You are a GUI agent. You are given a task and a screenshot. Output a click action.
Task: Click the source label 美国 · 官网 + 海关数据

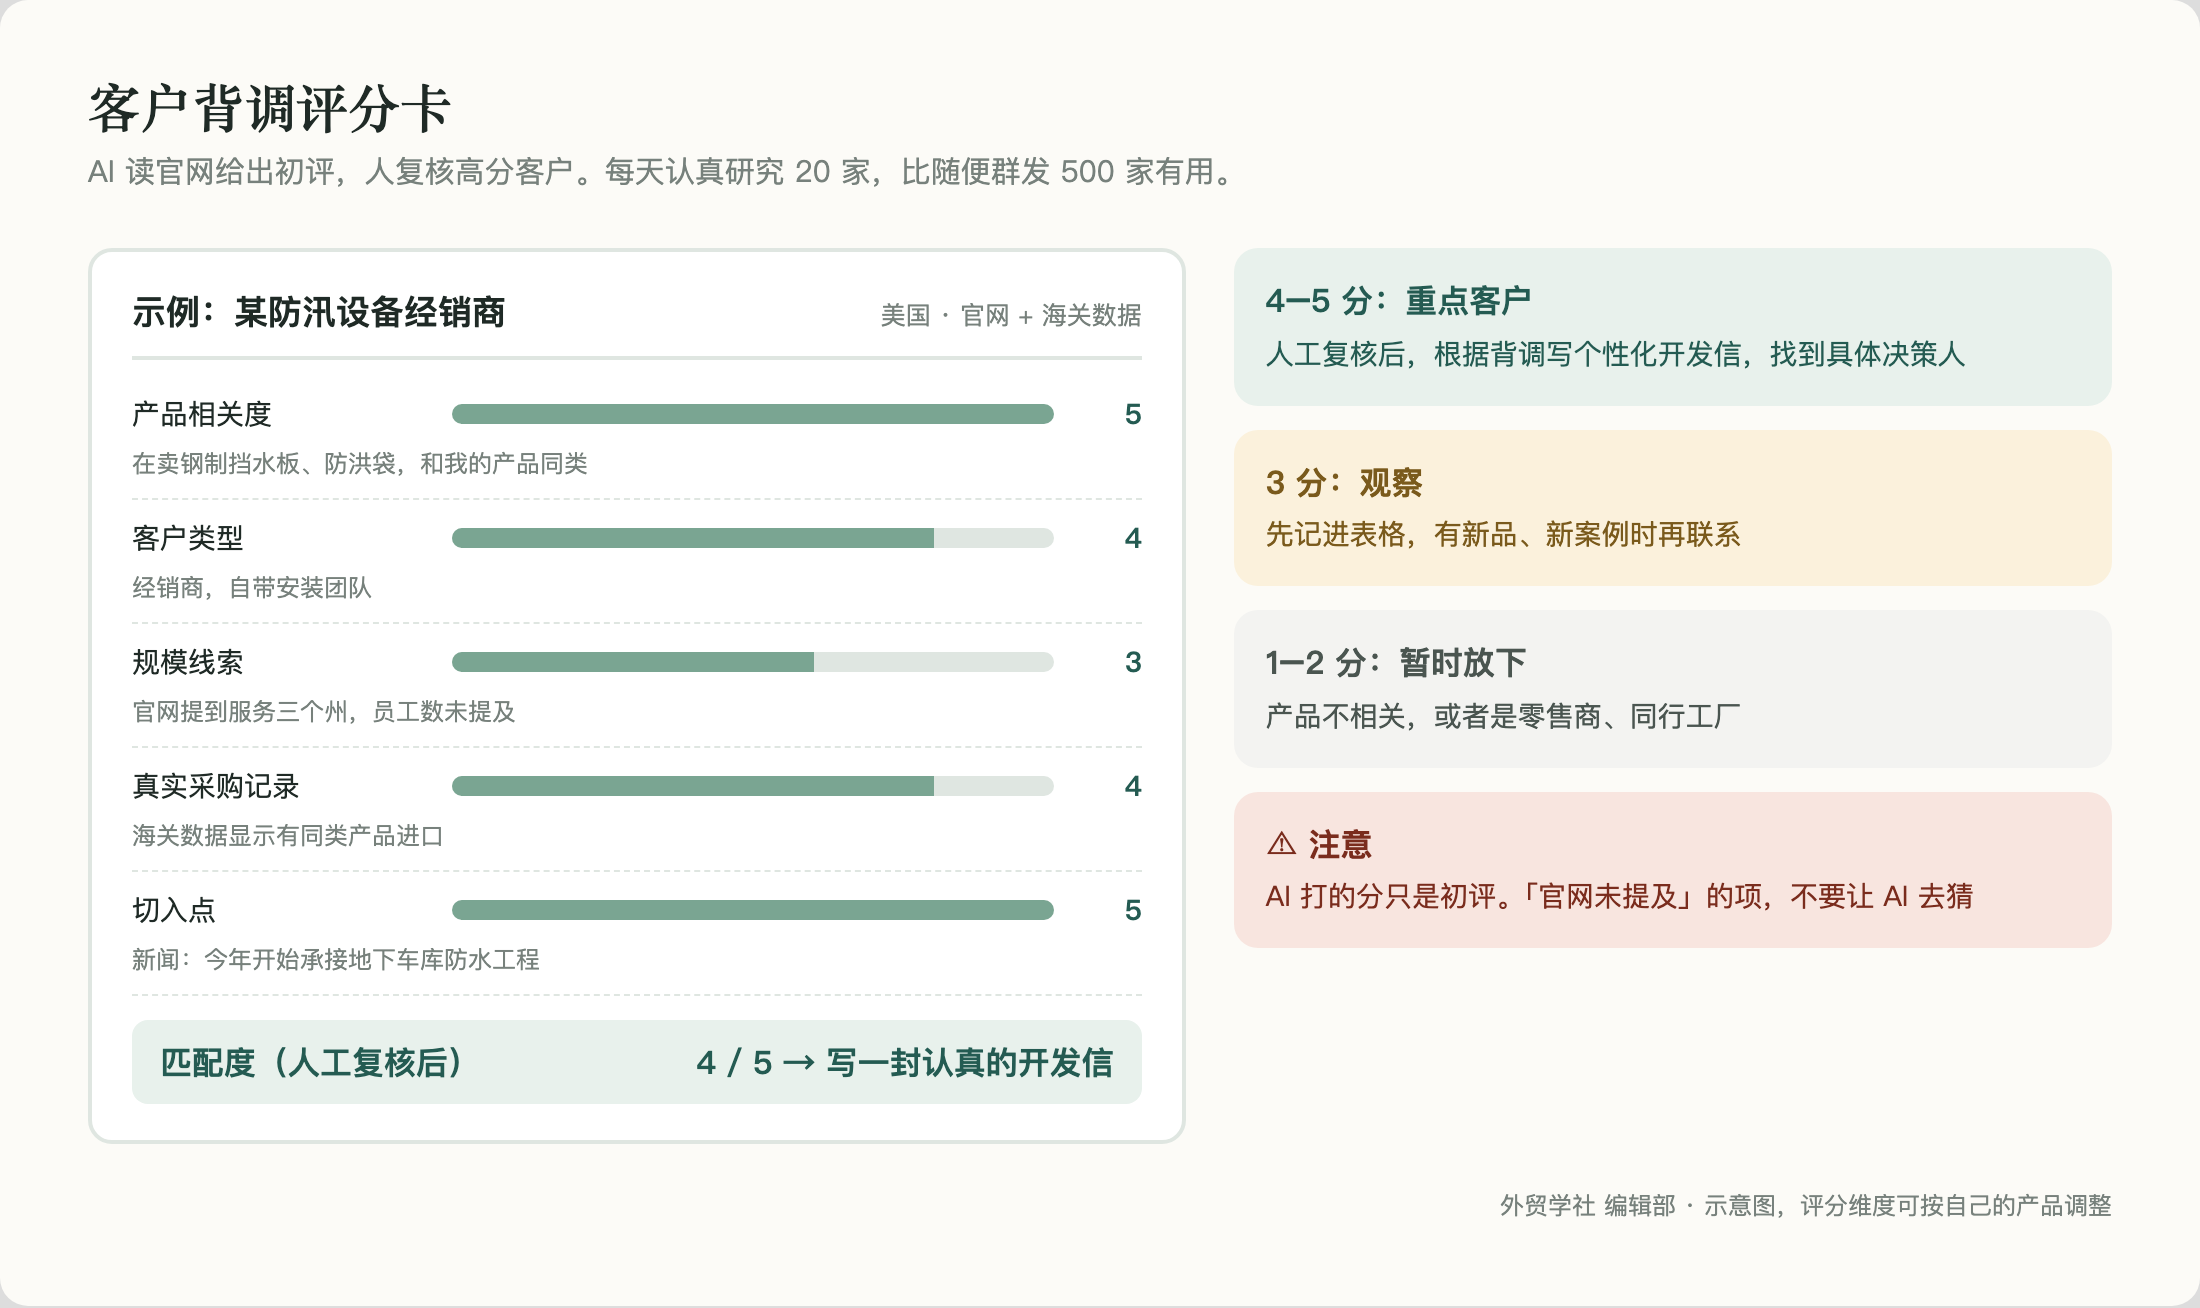1011,315
